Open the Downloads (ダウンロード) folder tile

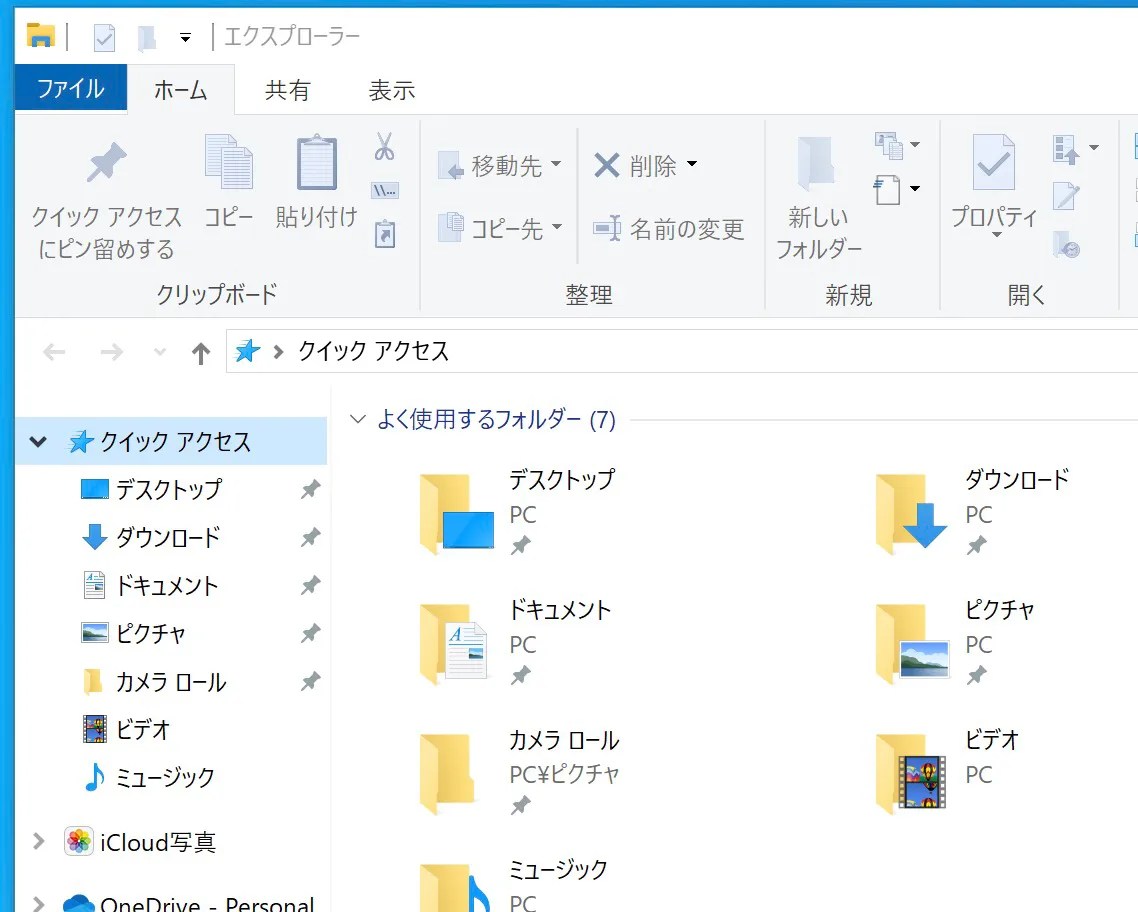[974, 512]
